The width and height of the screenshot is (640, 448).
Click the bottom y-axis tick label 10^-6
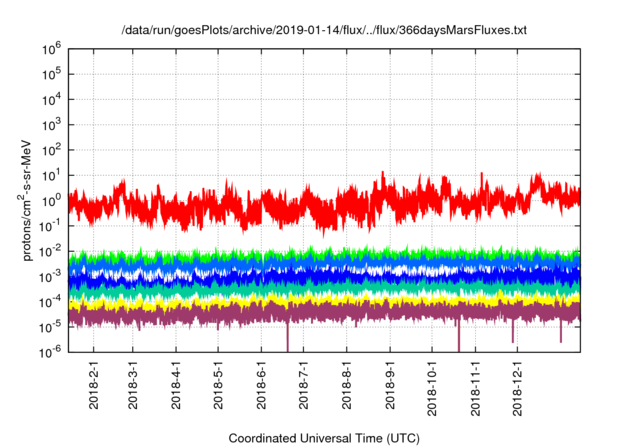click(x=54, y=351)
